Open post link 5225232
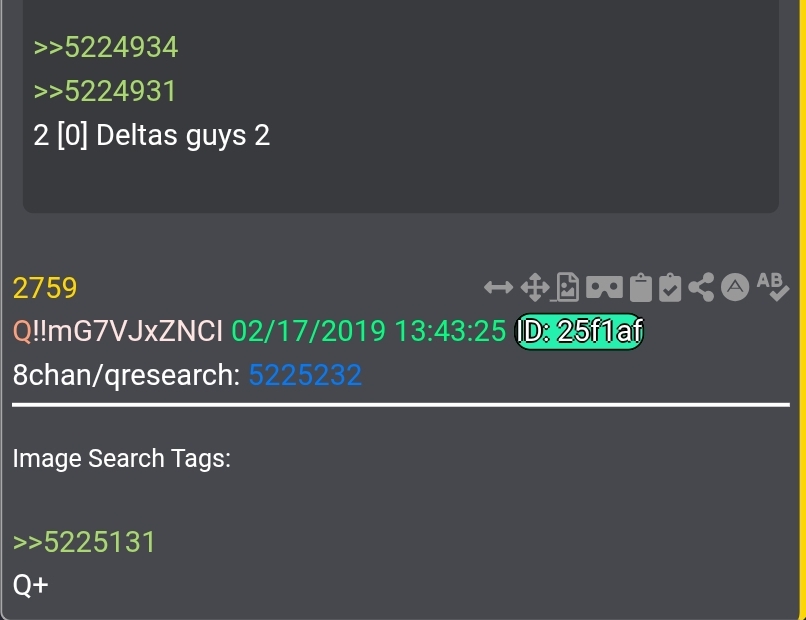806x620 pixels. [x=305, y=376]
